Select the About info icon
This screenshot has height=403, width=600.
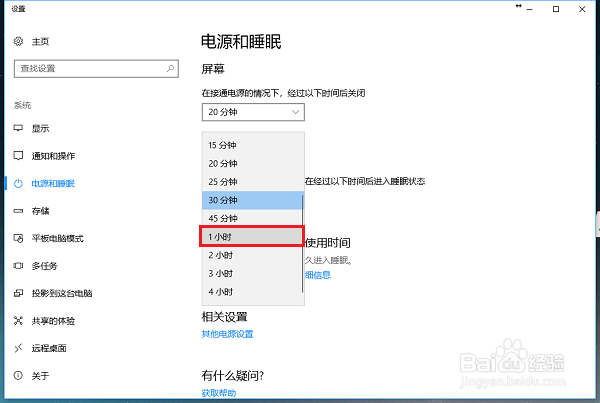pyautogui.click(x=18, y=375)
